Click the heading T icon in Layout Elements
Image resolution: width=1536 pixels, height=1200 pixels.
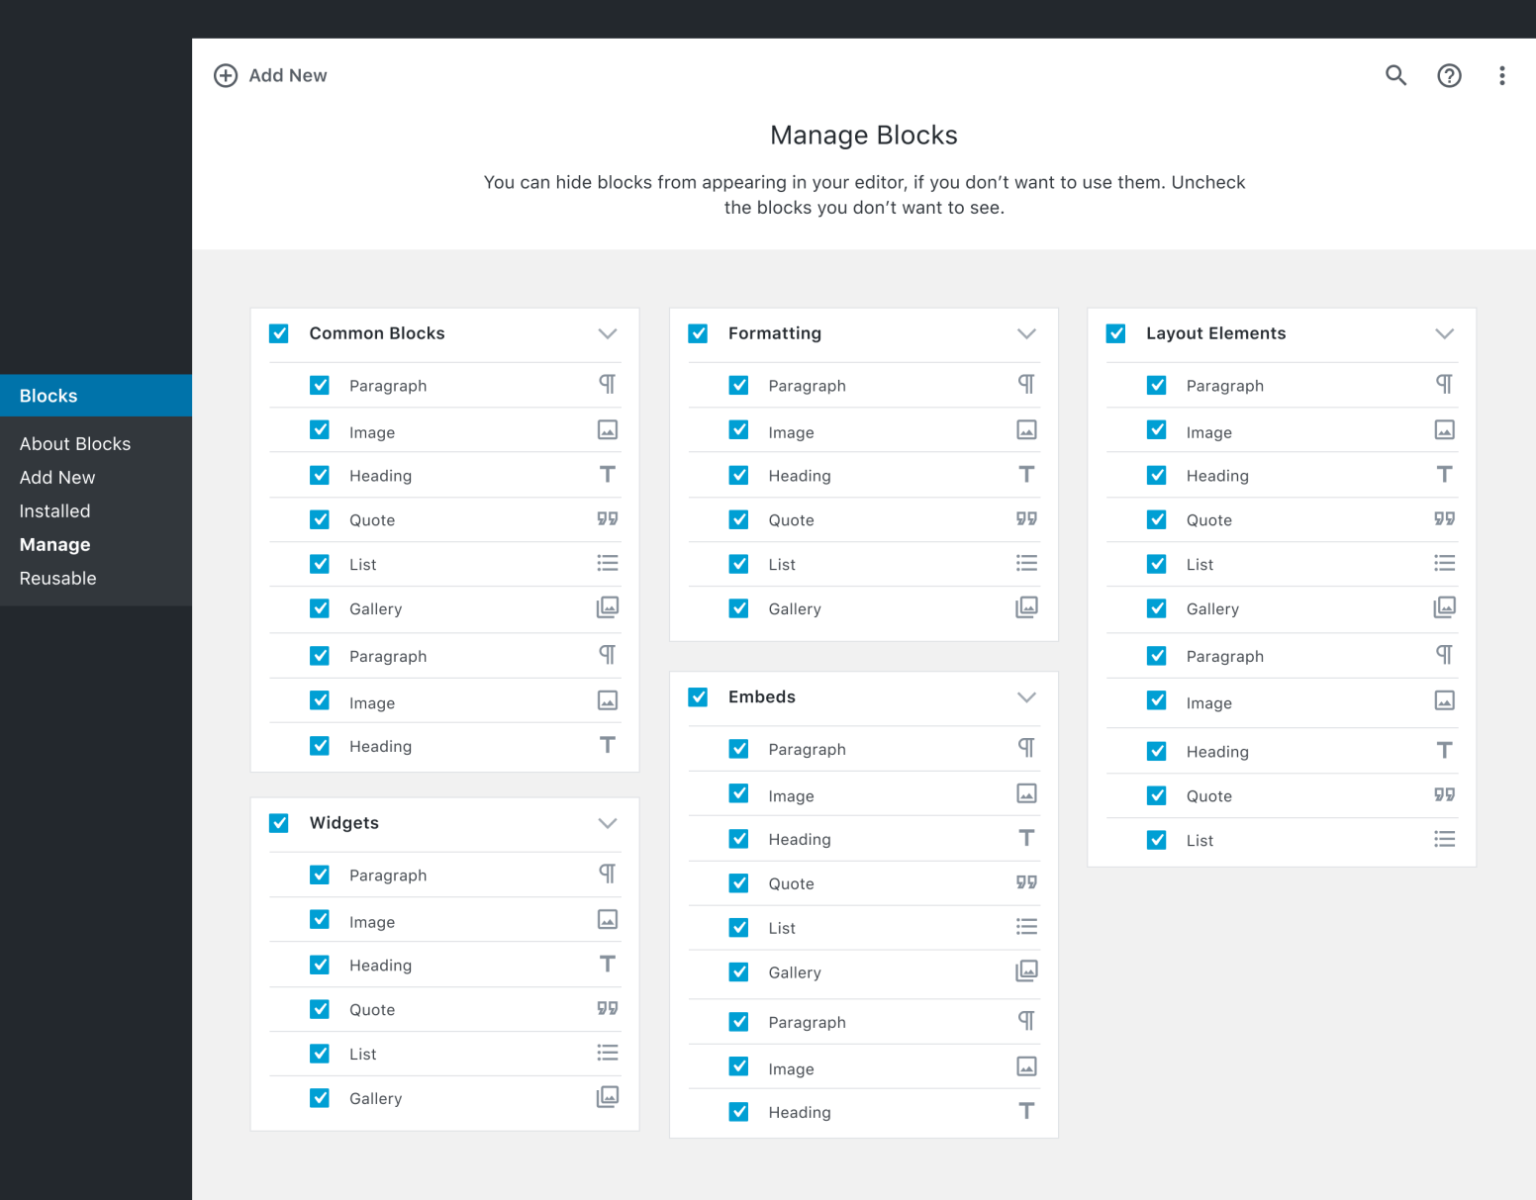(1444, 475)
